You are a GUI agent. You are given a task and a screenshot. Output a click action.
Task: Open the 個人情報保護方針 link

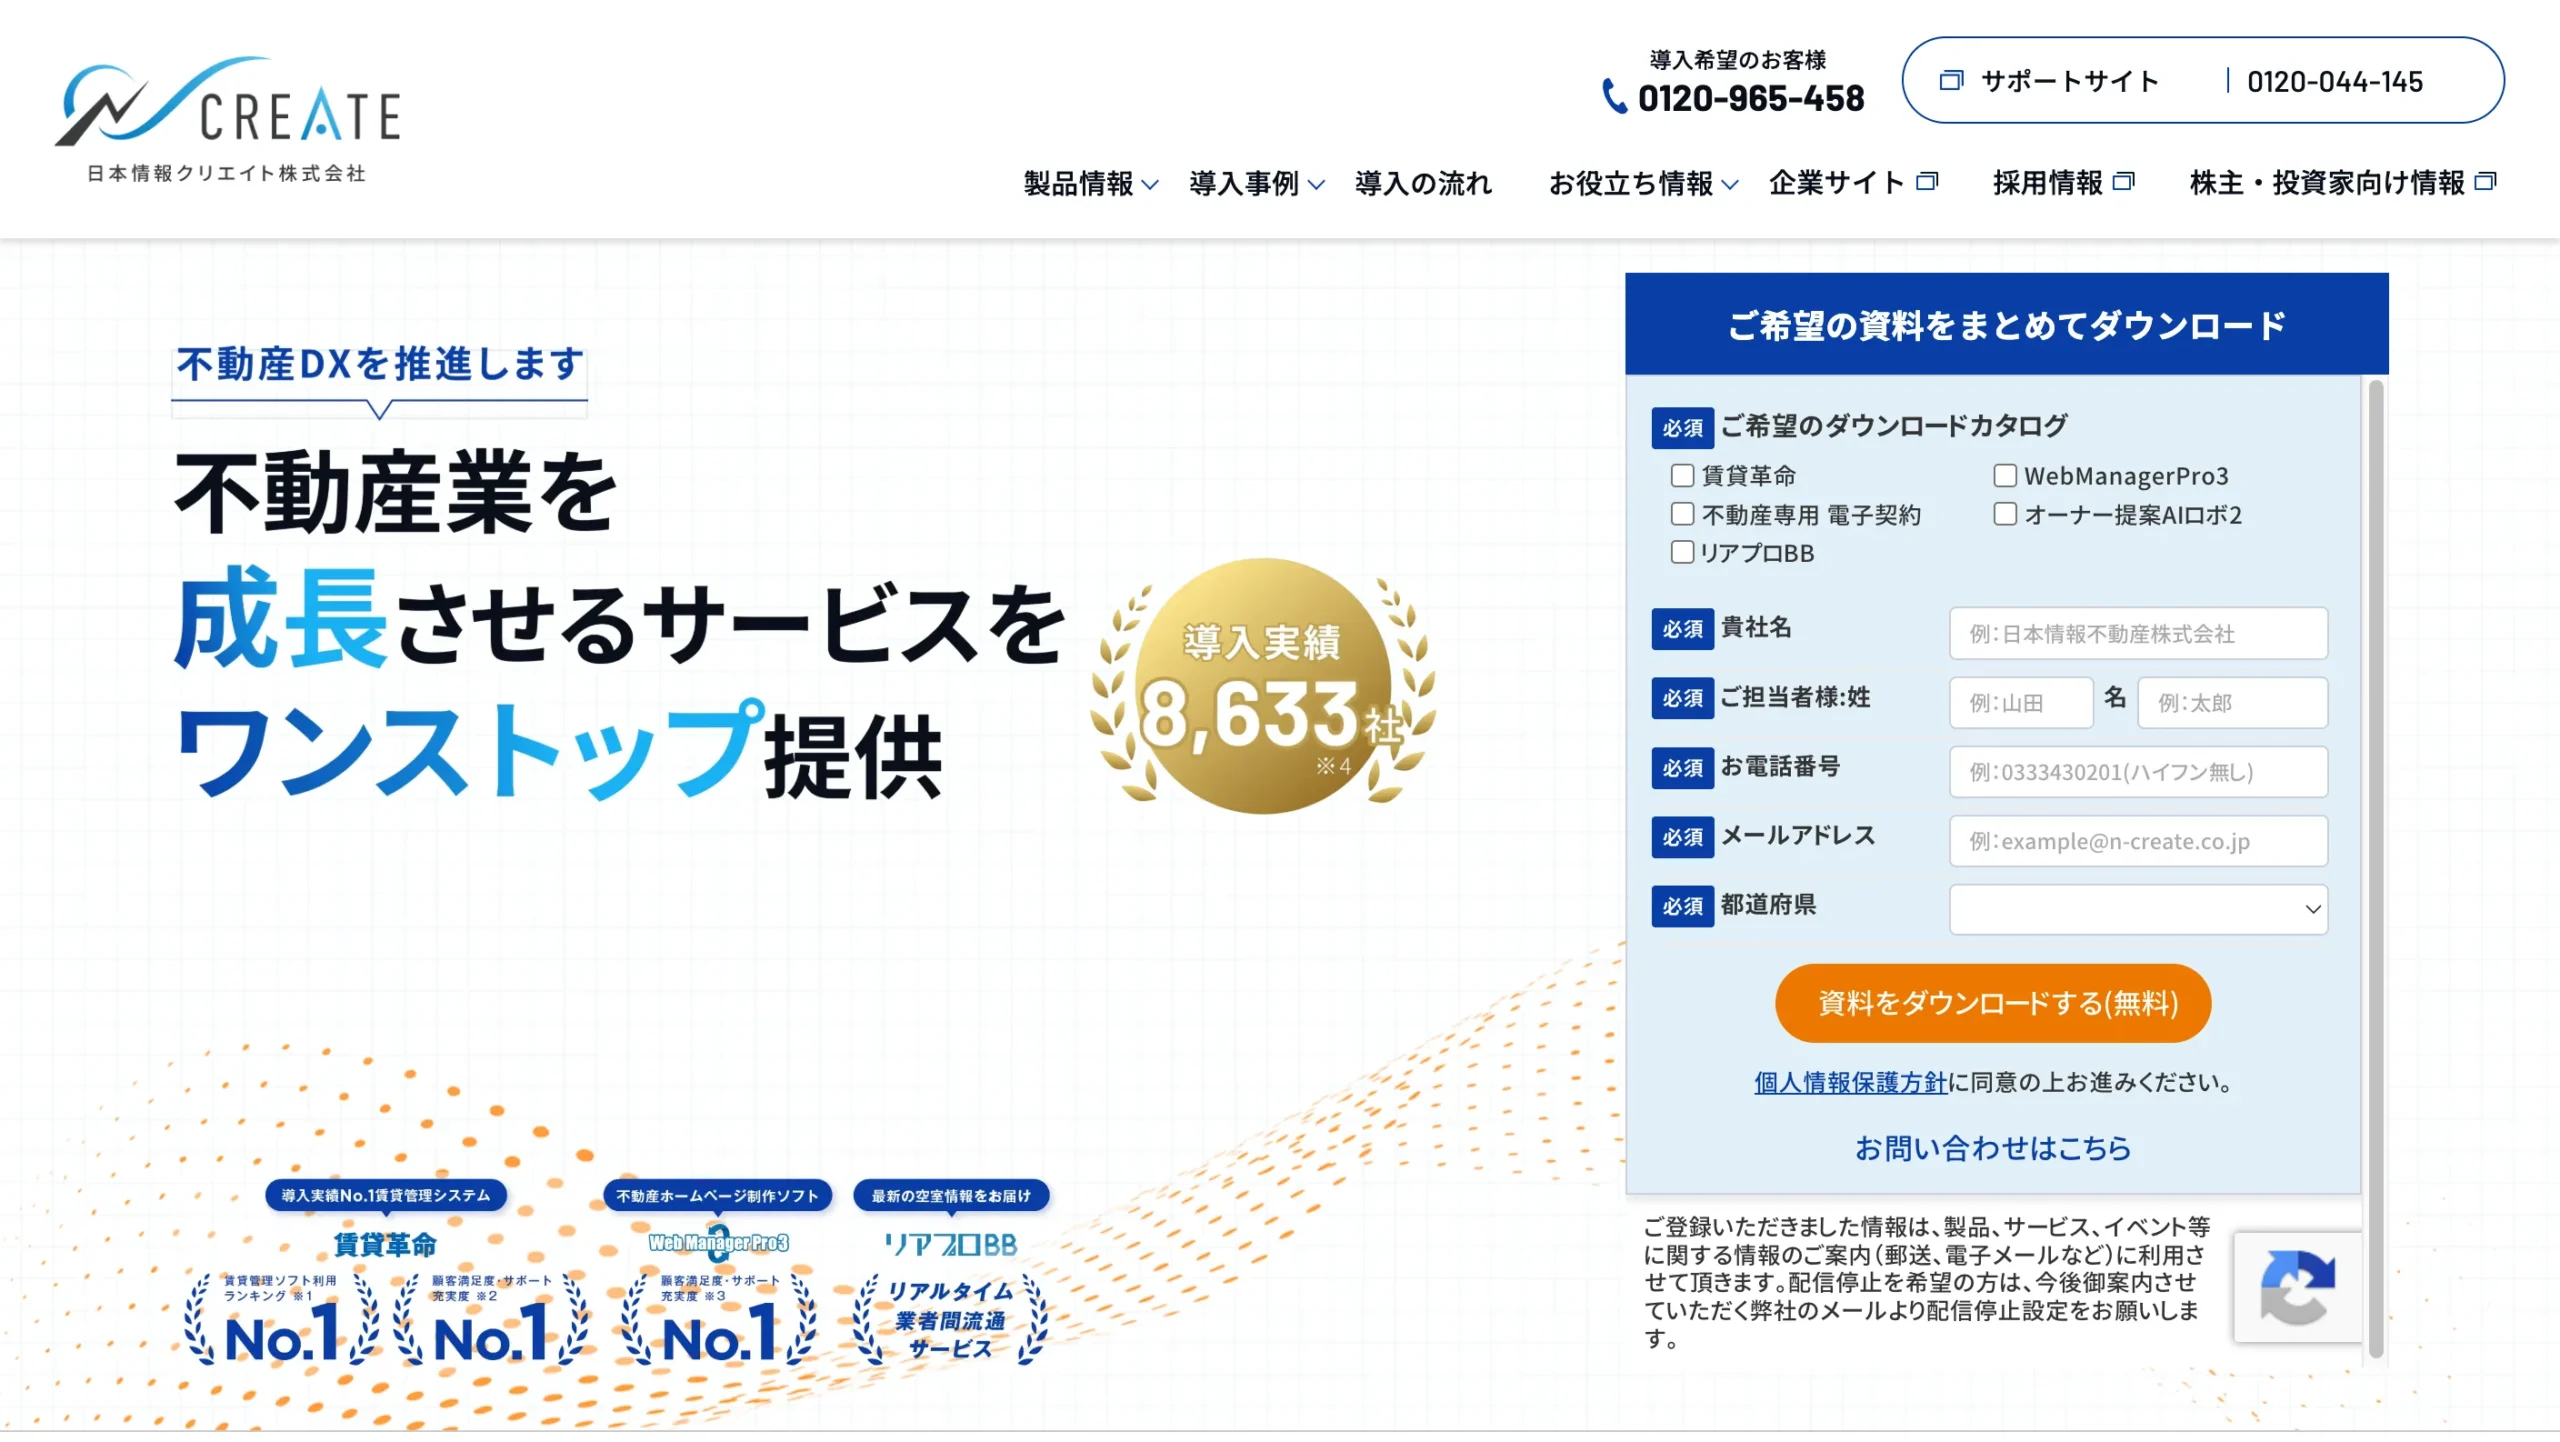pyautogui.click(x=1851, y=1082)
